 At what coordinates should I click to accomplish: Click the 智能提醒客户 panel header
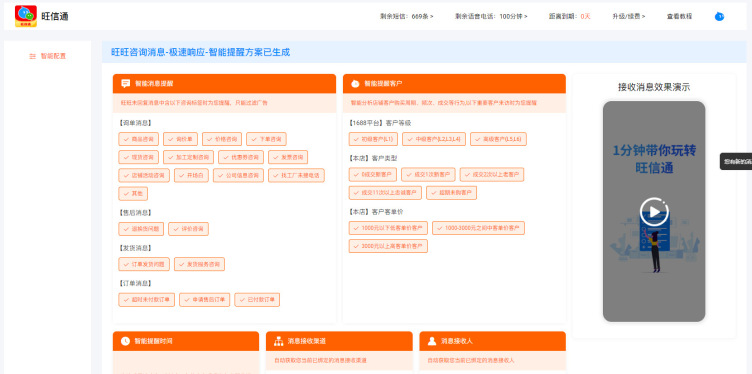(454, 83)
